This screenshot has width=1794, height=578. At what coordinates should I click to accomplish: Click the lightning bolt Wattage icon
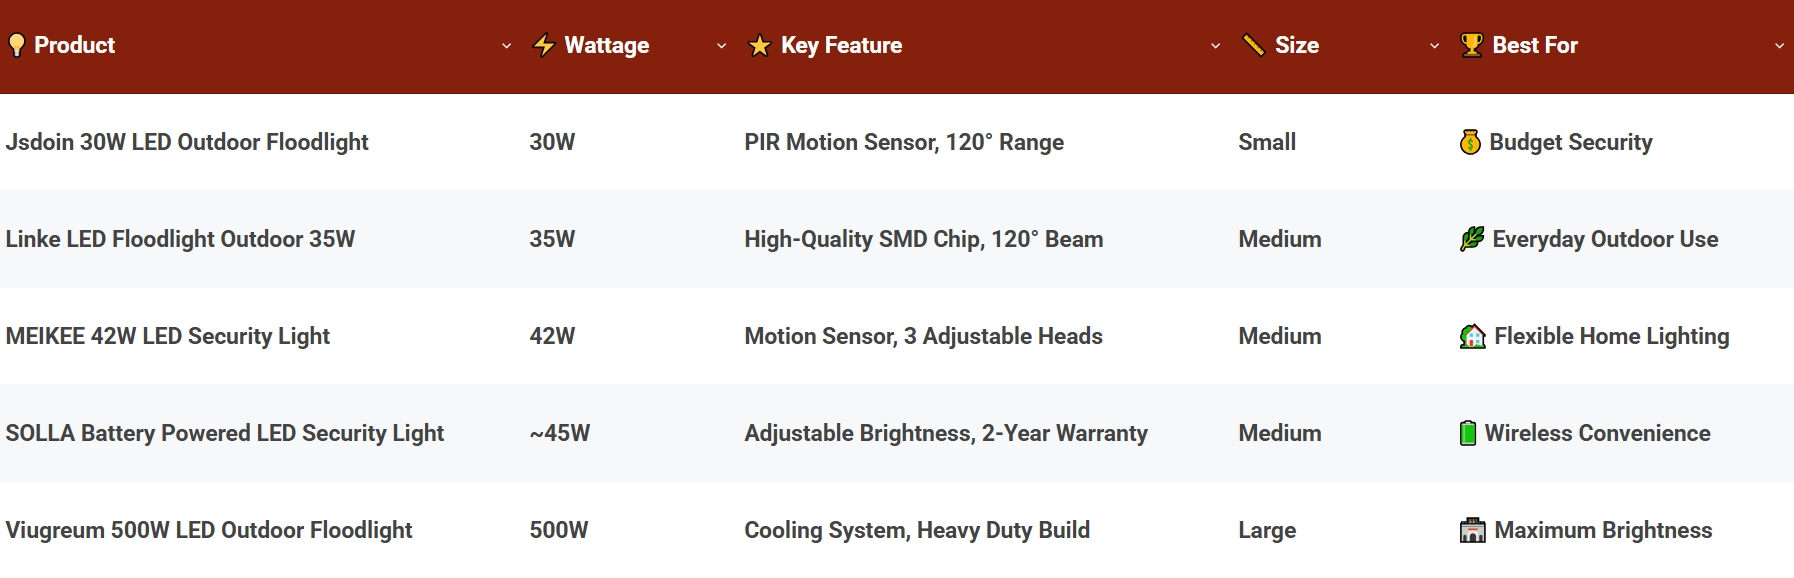click(x=544, y=45)
